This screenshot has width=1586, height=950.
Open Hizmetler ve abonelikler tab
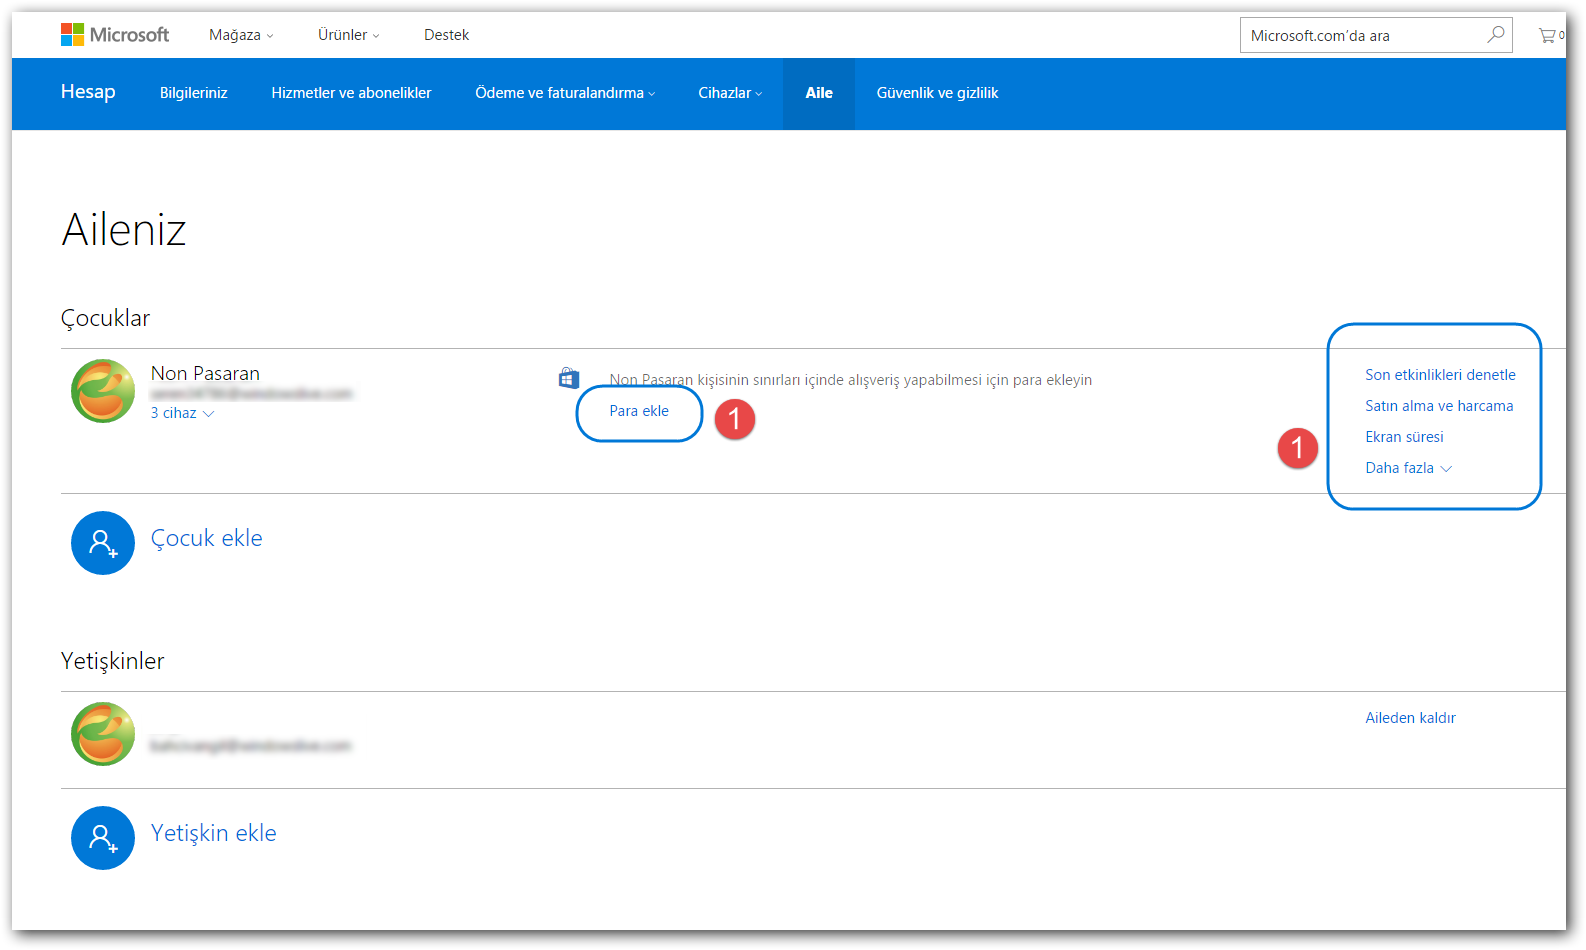pyautogui.click(x=351, y=93)
